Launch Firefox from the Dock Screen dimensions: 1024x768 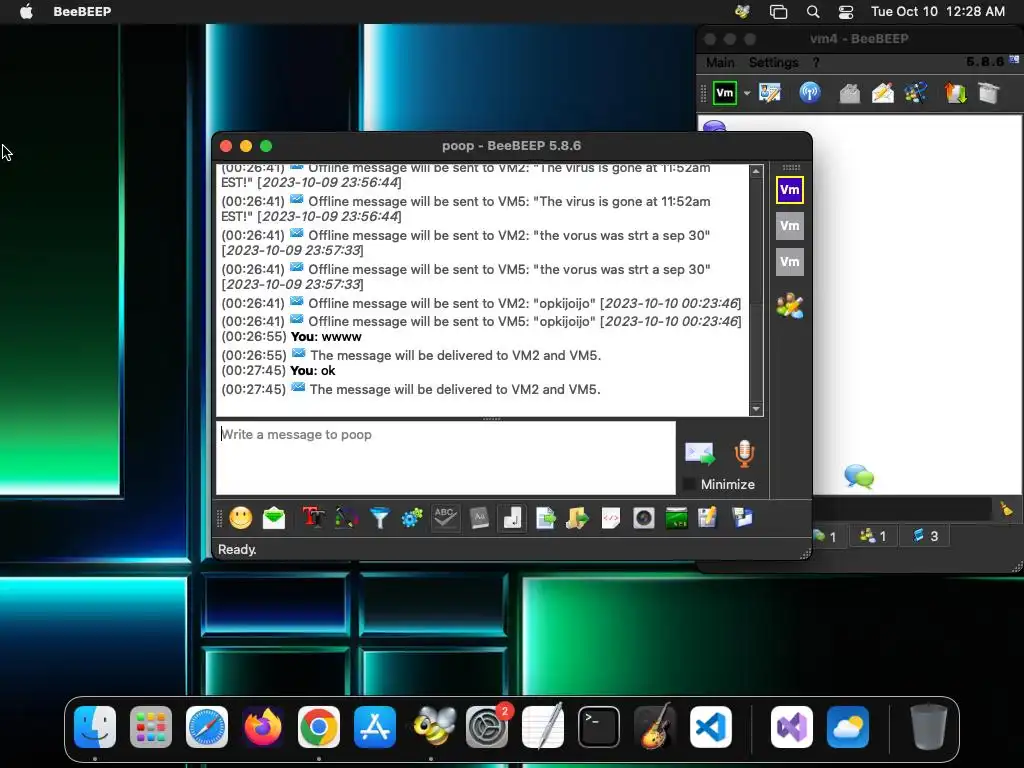[x=263, y=727]
